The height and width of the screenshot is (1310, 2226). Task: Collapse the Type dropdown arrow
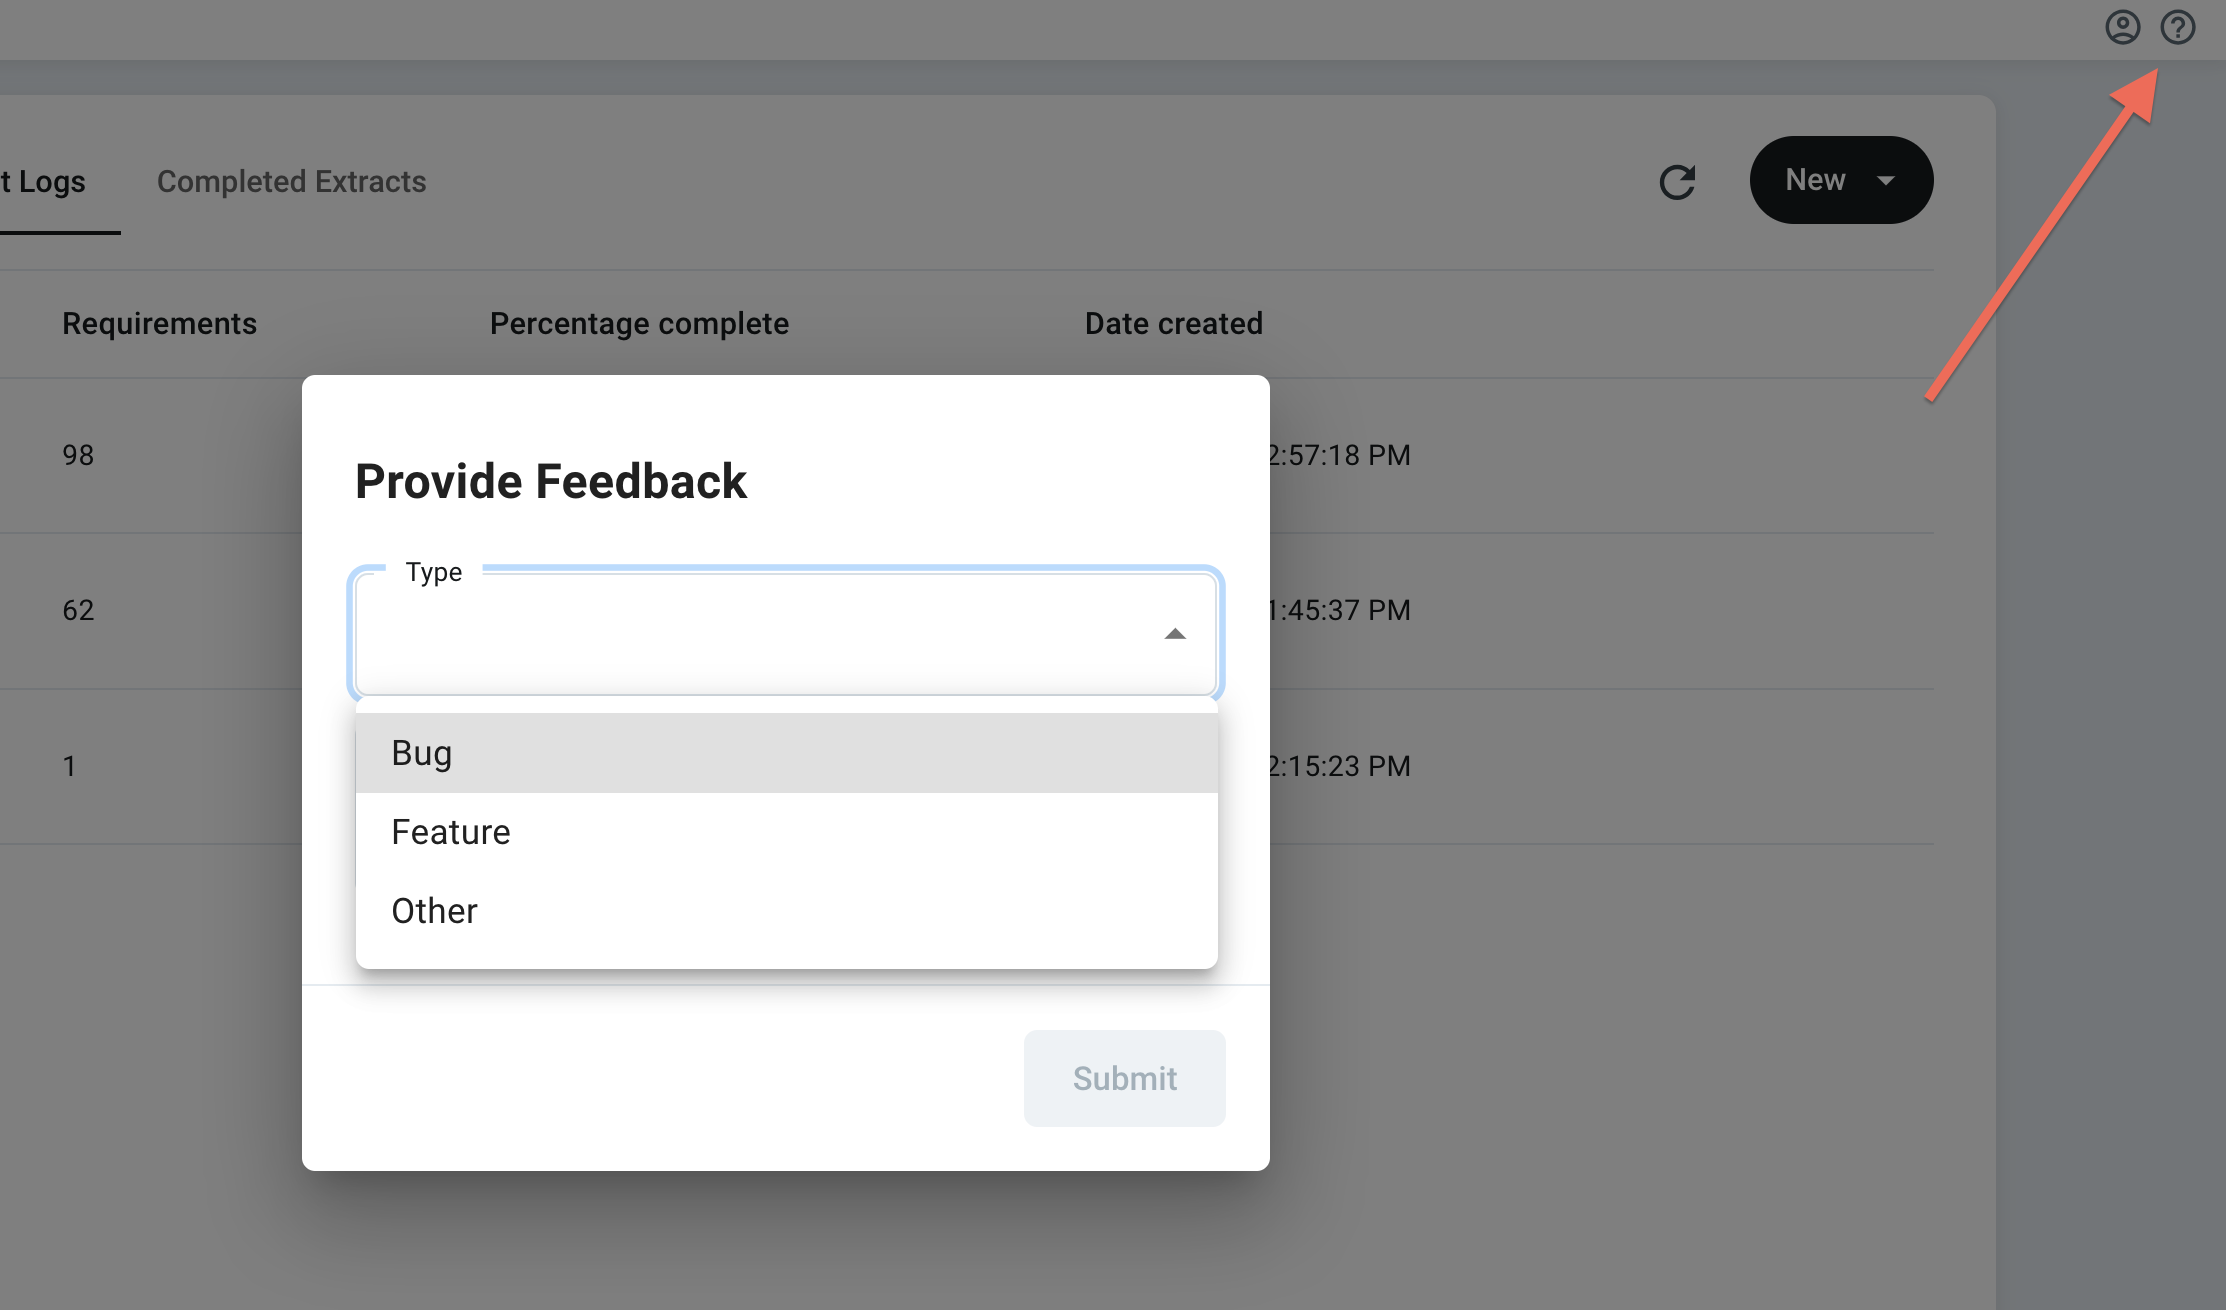(x=1175, y=634)
